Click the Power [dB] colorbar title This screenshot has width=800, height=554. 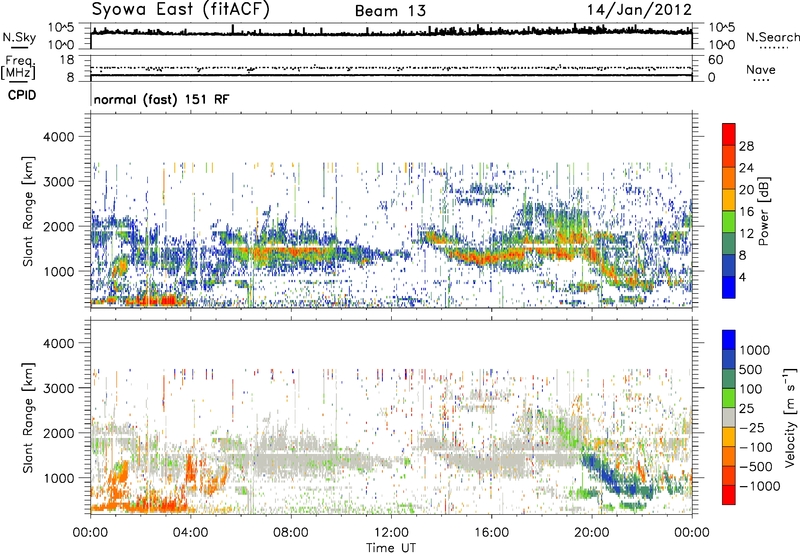point(763,211)
